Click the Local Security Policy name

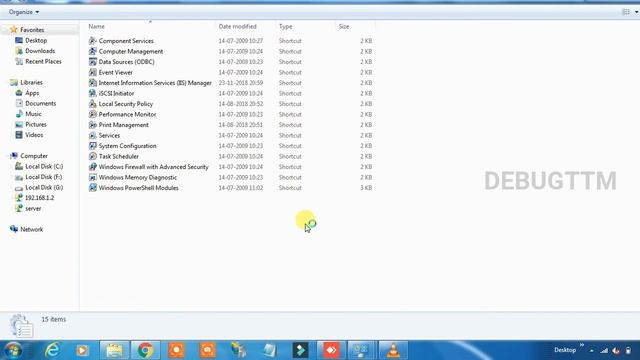pyautogui.click(x=126, y=104)
